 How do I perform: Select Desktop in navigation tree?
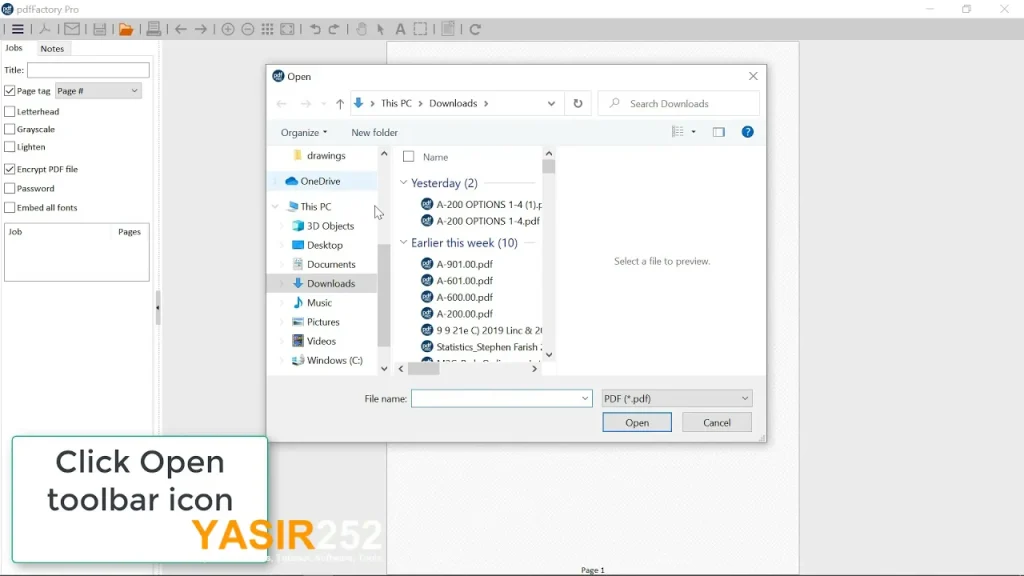[x=325, y=245]
